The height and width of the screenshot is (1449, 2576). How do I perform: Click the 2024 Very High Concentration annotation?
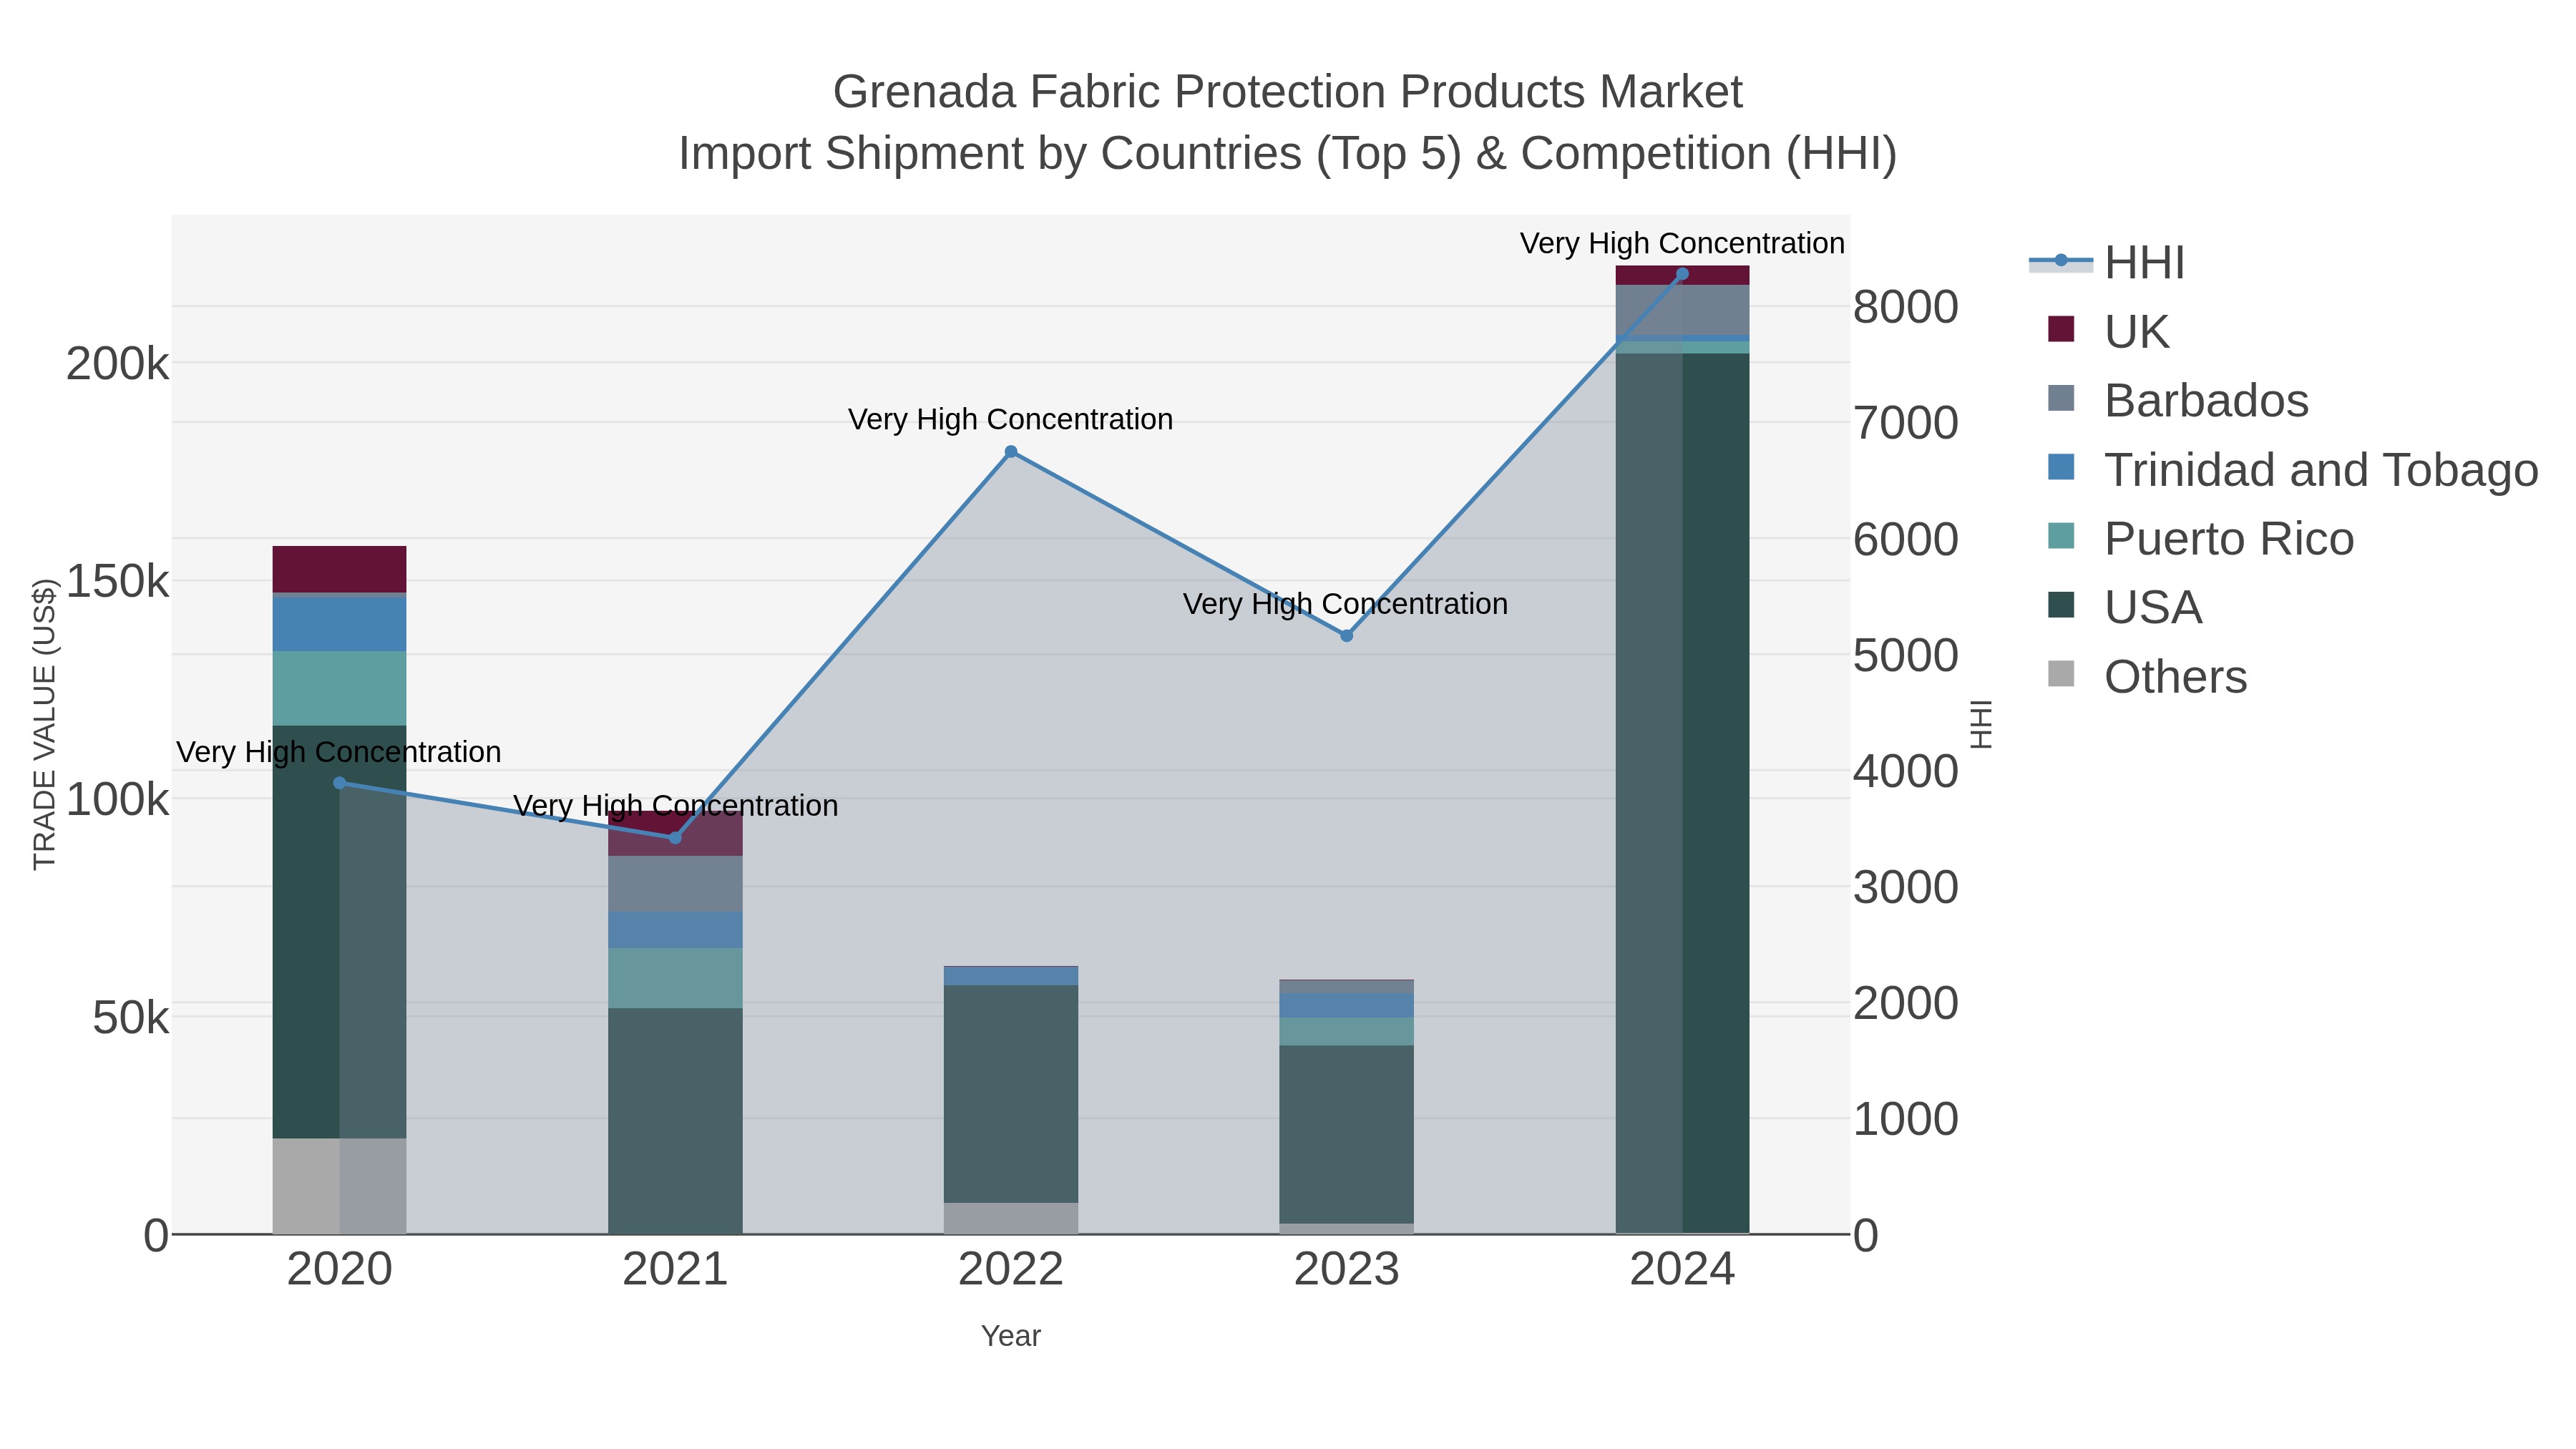point(1682,243)
